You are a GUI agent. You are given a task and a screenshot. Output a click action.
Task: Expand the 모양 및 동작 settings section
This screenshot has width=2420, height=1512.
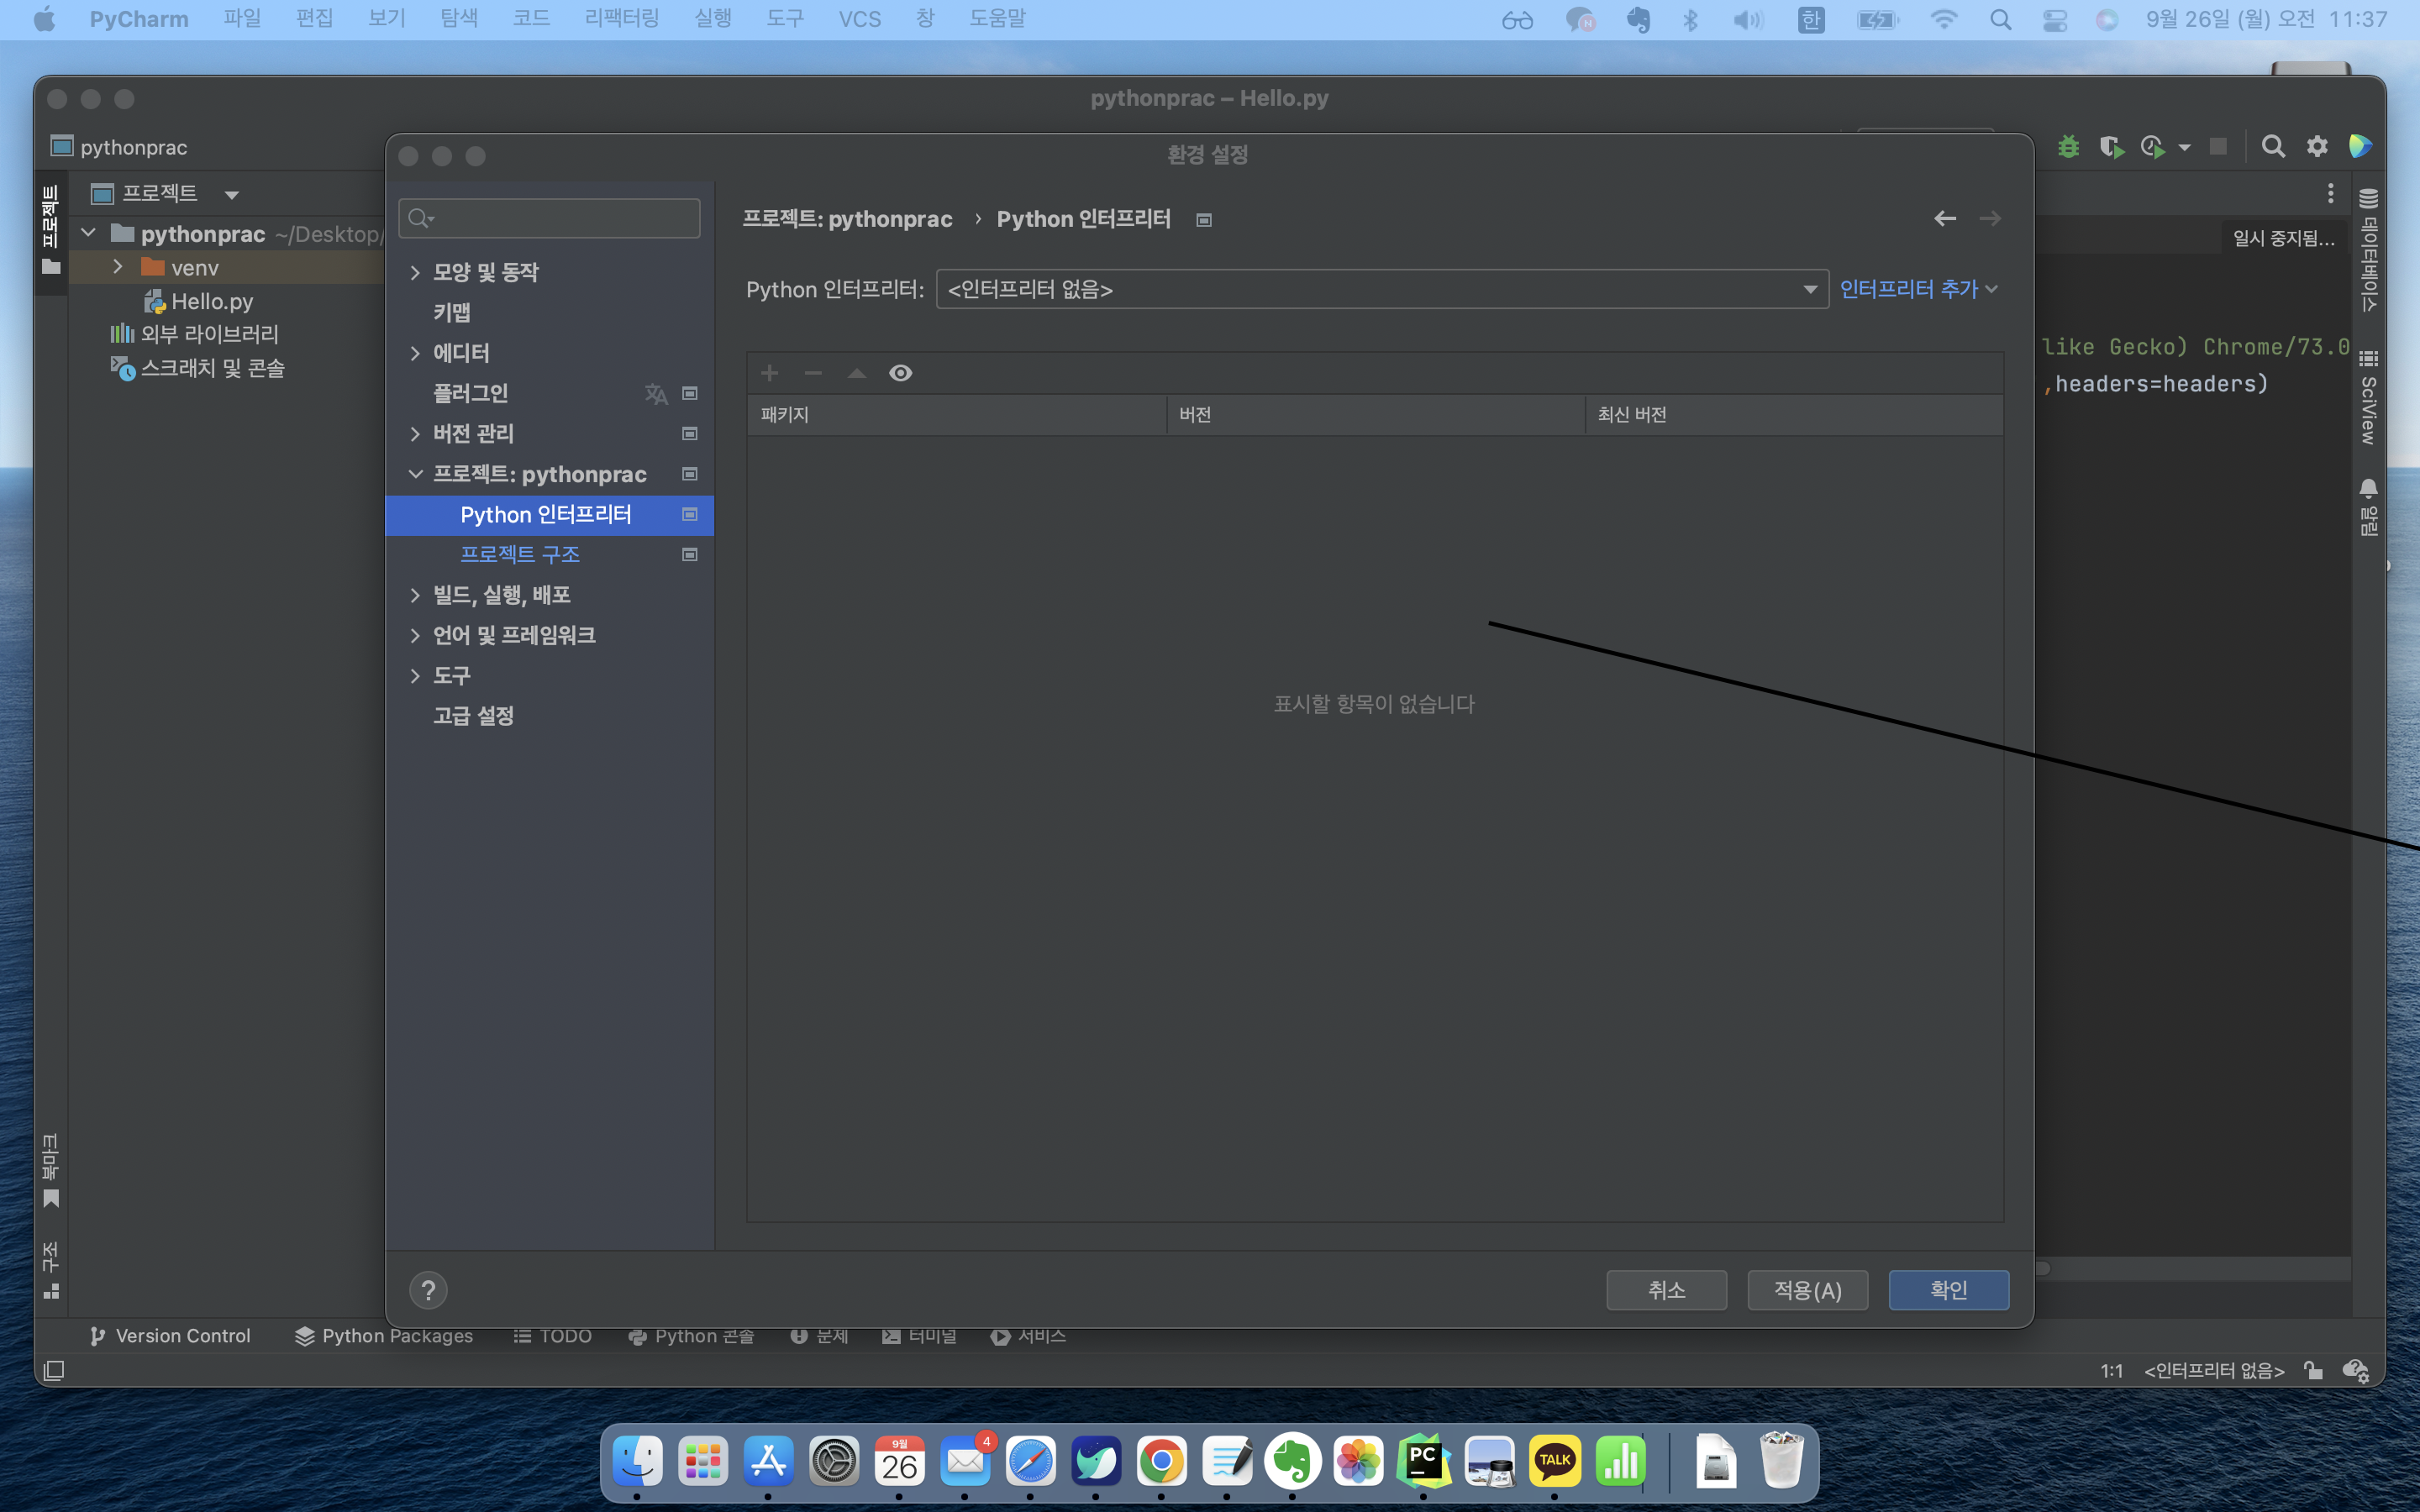point(415,272)
